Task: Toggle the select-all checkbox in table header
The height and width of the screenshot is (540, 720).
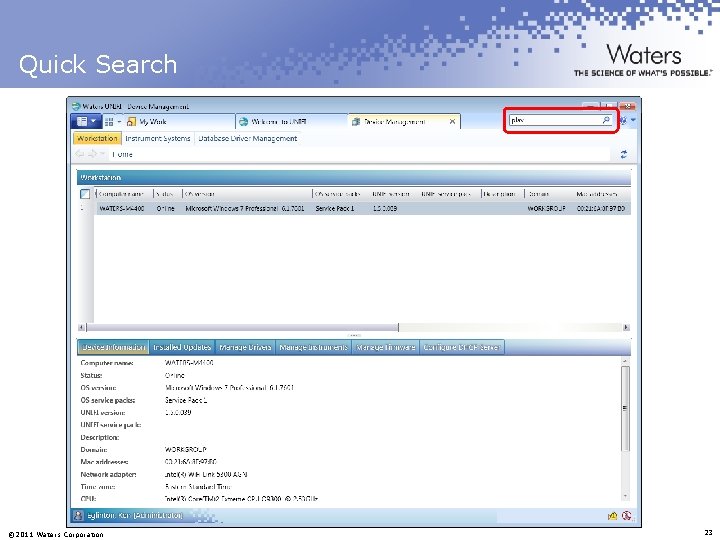Action: pyautogui.click(x=85, y=194)
